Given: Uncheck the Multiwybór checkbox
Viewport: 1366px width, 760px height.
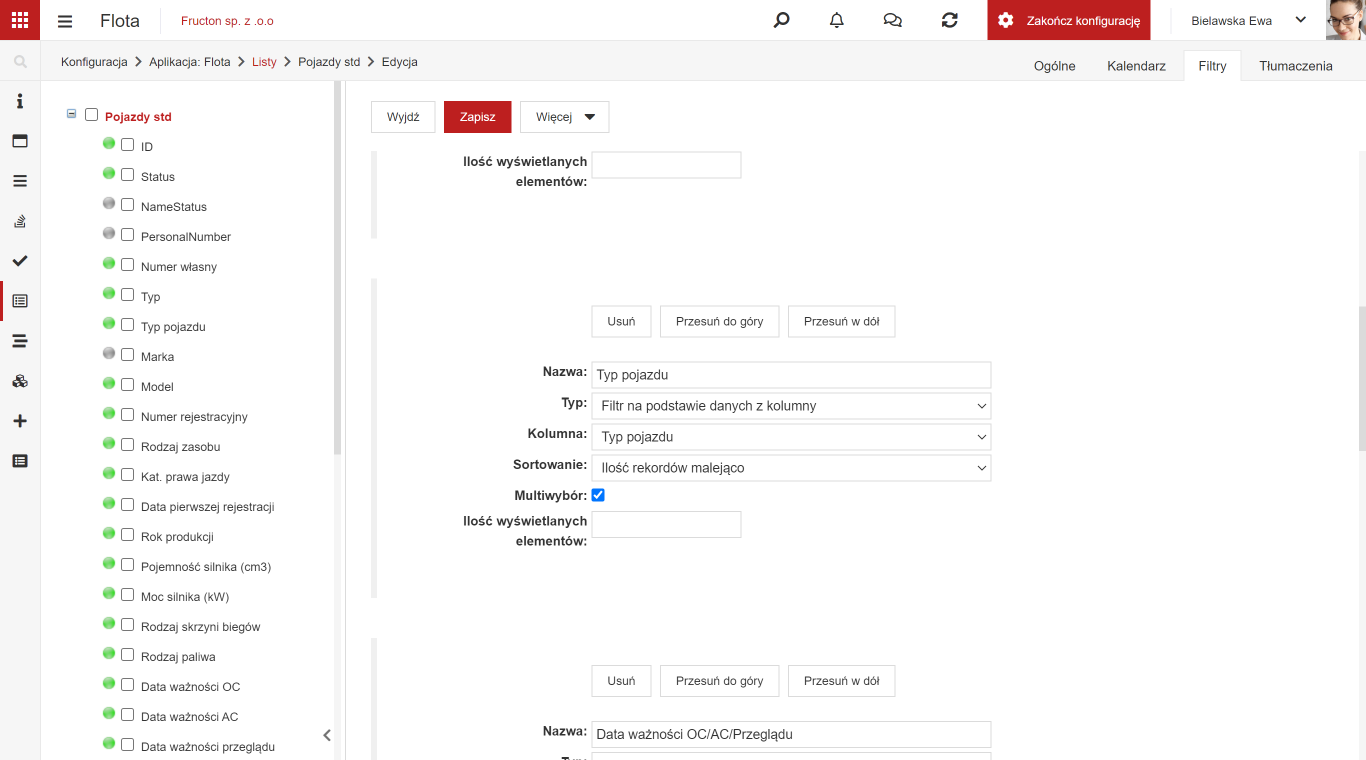Looking at the screenshot, I should 598,495.
